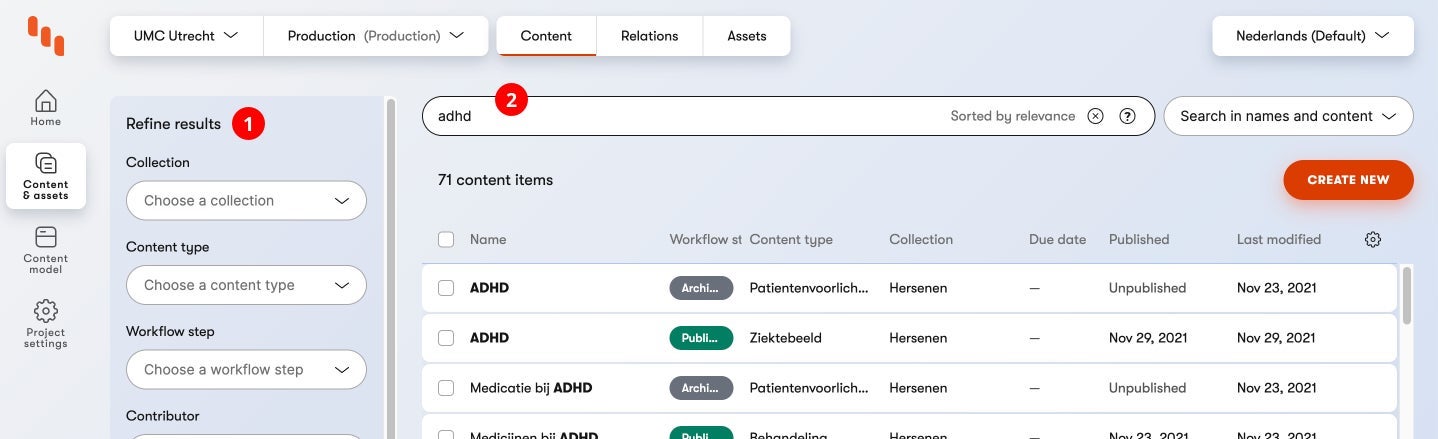Switch to the Relations tab
The image size is (1438, 439).
tap(649, 36)
